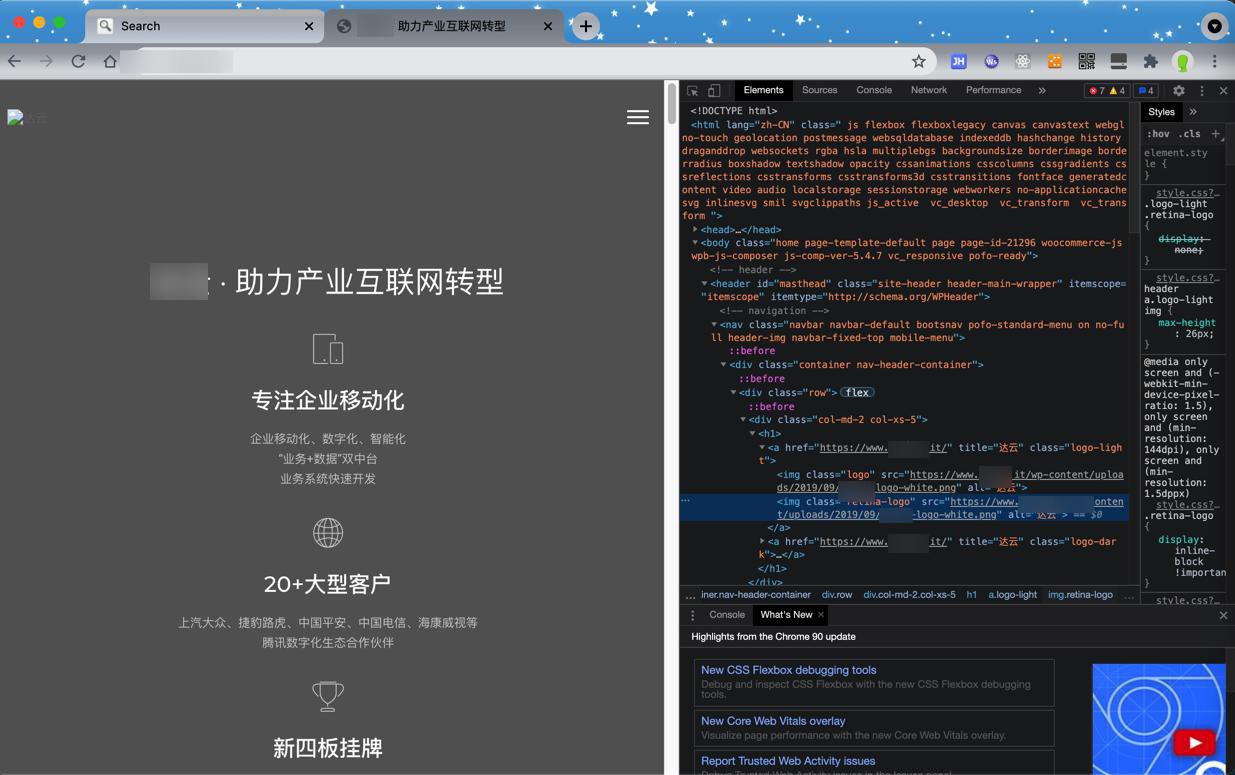Switch to the Elements tab
This screenshot has width=1235, height=775.
[x=763, y=90]
